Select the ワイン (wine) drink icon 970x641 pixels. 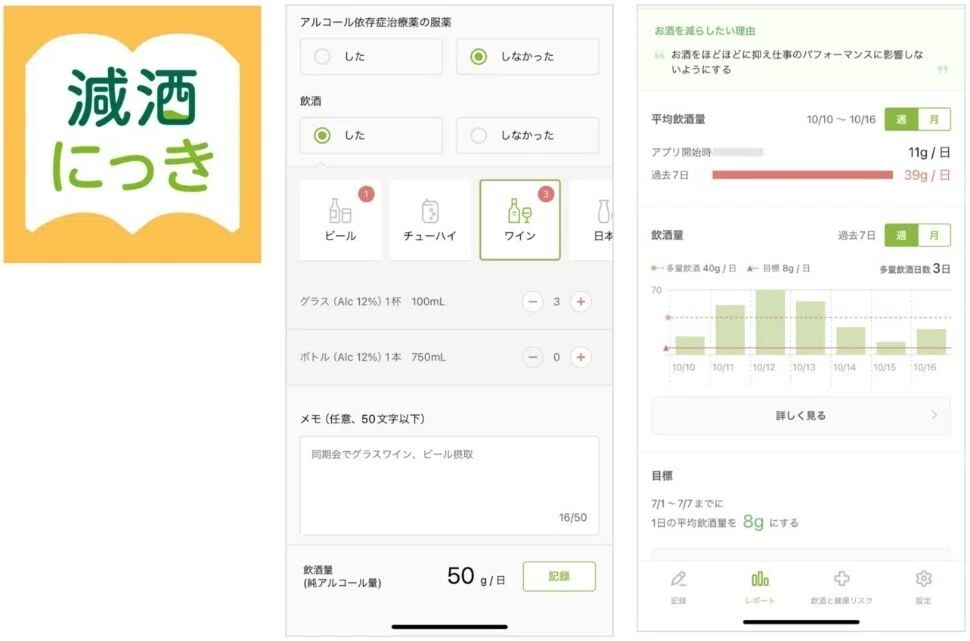[x=519, y=211]
